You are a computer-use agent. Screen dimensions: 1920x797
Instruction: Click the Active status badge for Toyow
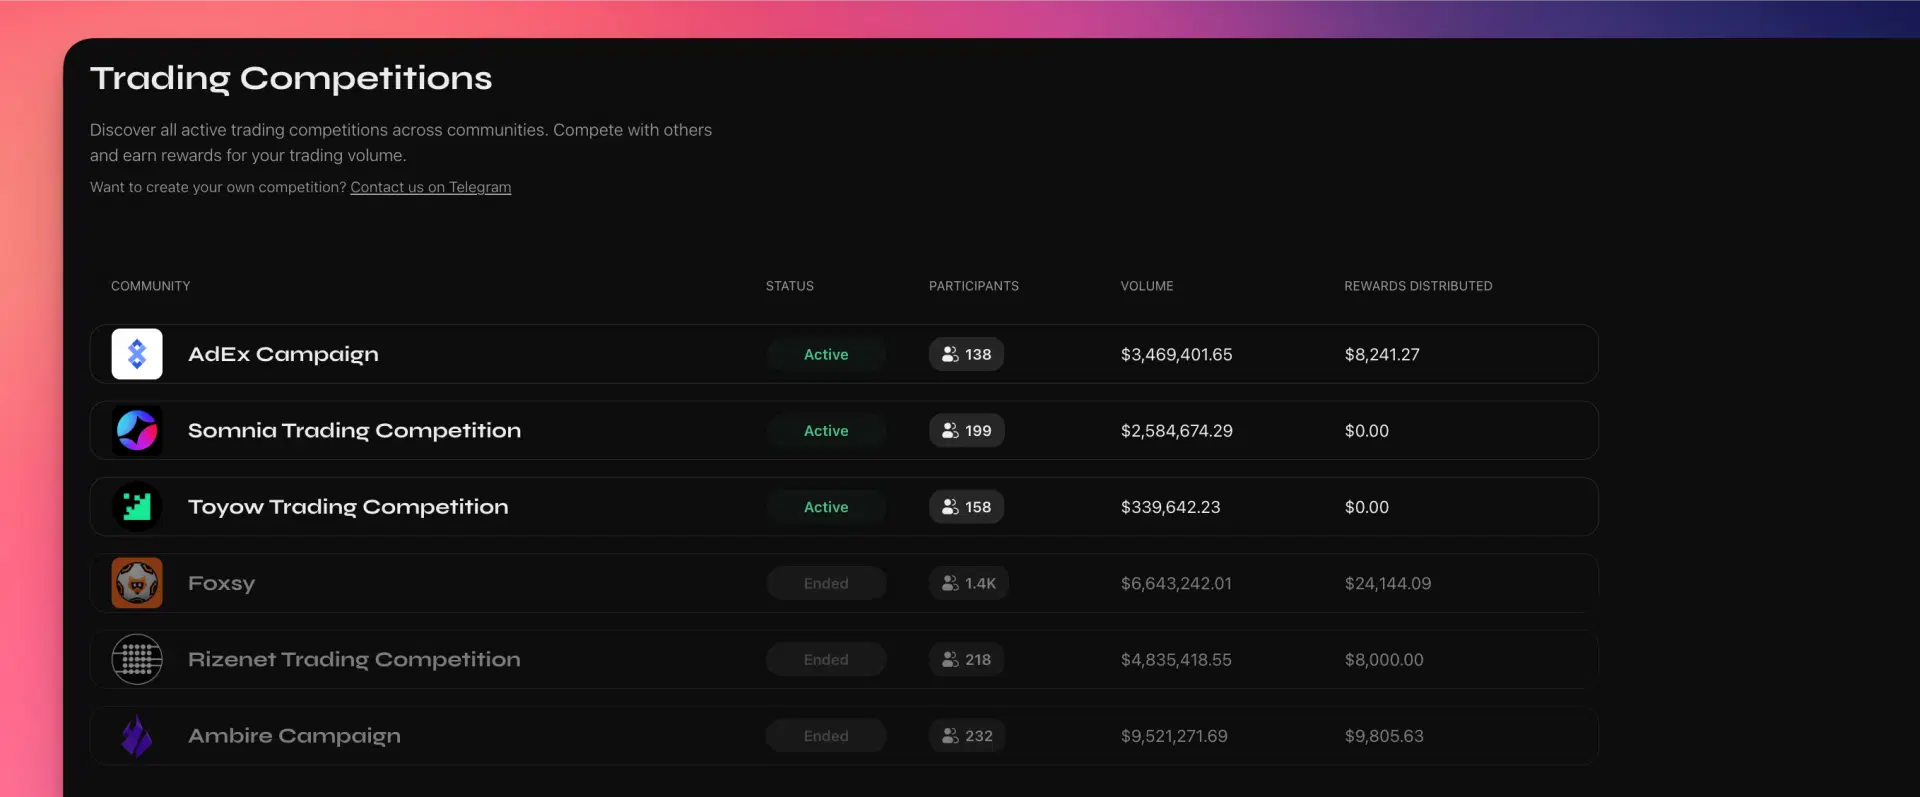pos(826,507)
